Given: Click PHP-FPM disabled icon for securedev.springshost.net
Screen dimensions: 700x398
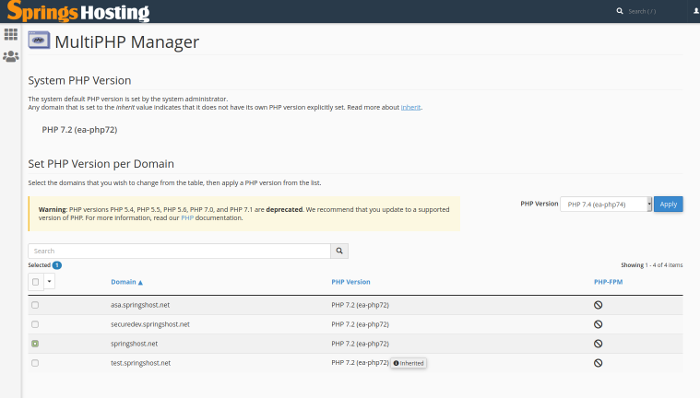Looking at the screenshot, I should [x=598, y=324].
